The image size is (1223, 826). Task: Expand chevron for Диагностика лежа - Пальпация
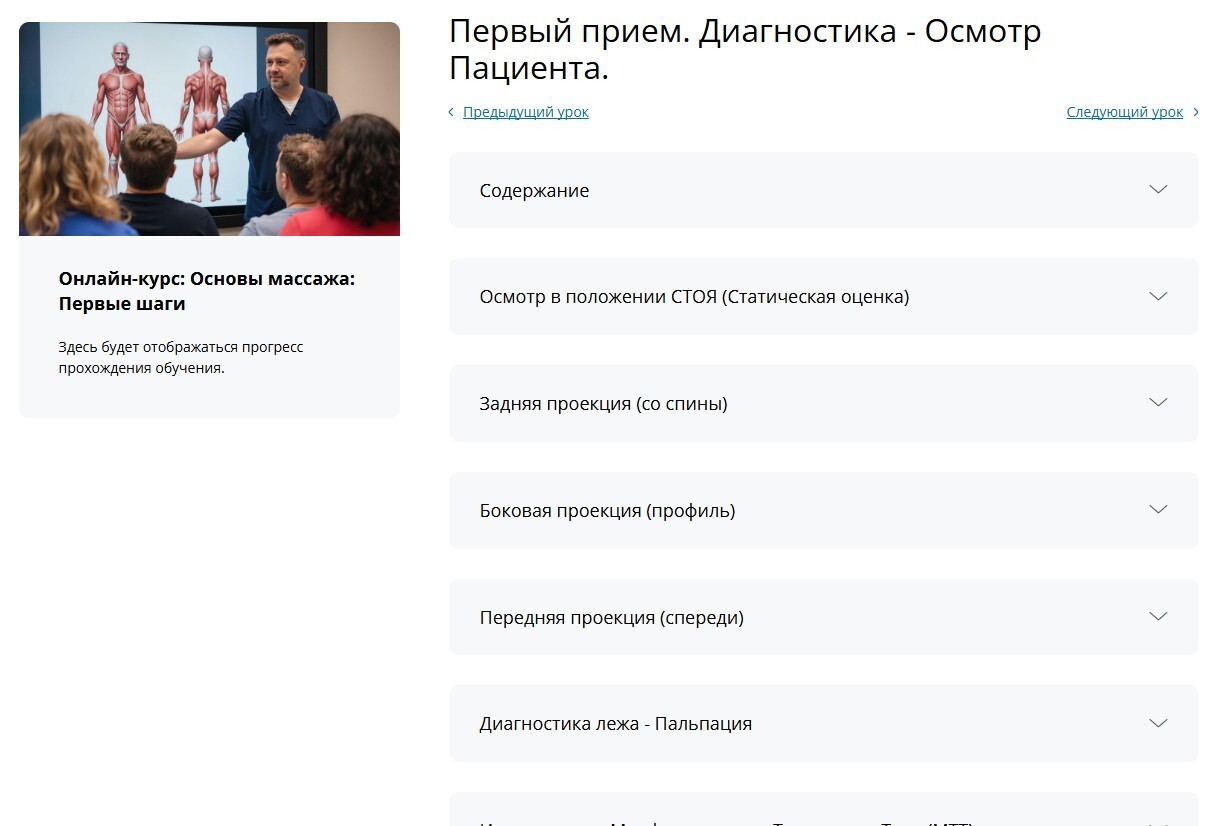(x=1158, y=723)
